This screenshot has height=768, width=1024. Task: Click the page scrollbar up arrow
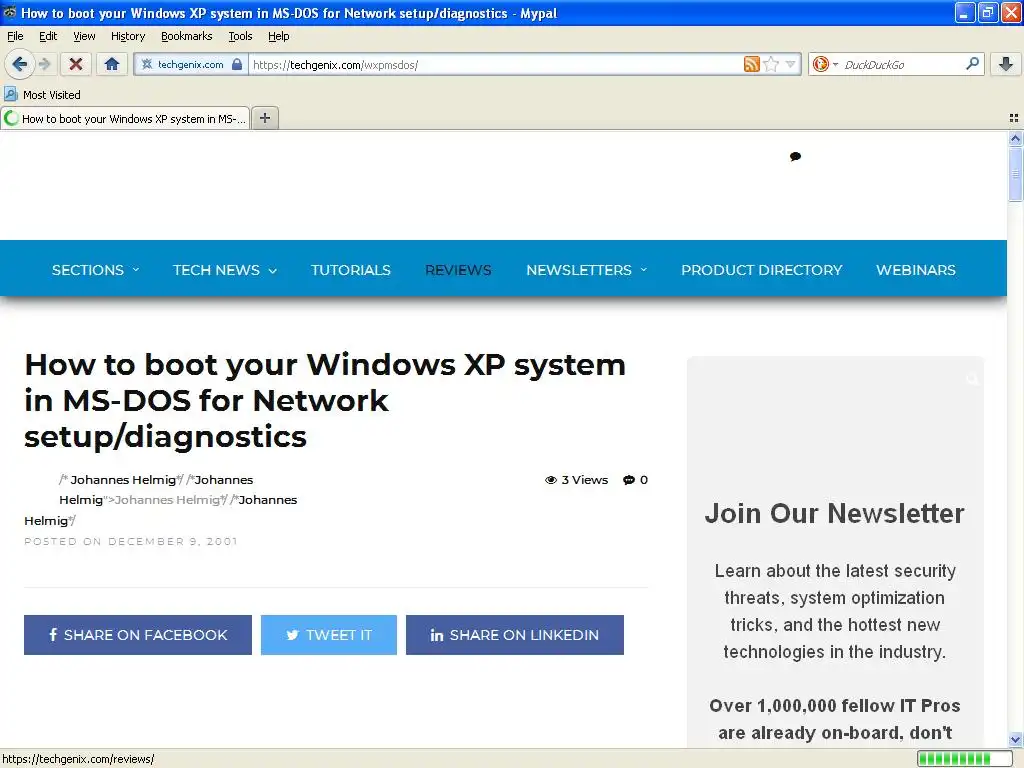(x=1015, y=138)
